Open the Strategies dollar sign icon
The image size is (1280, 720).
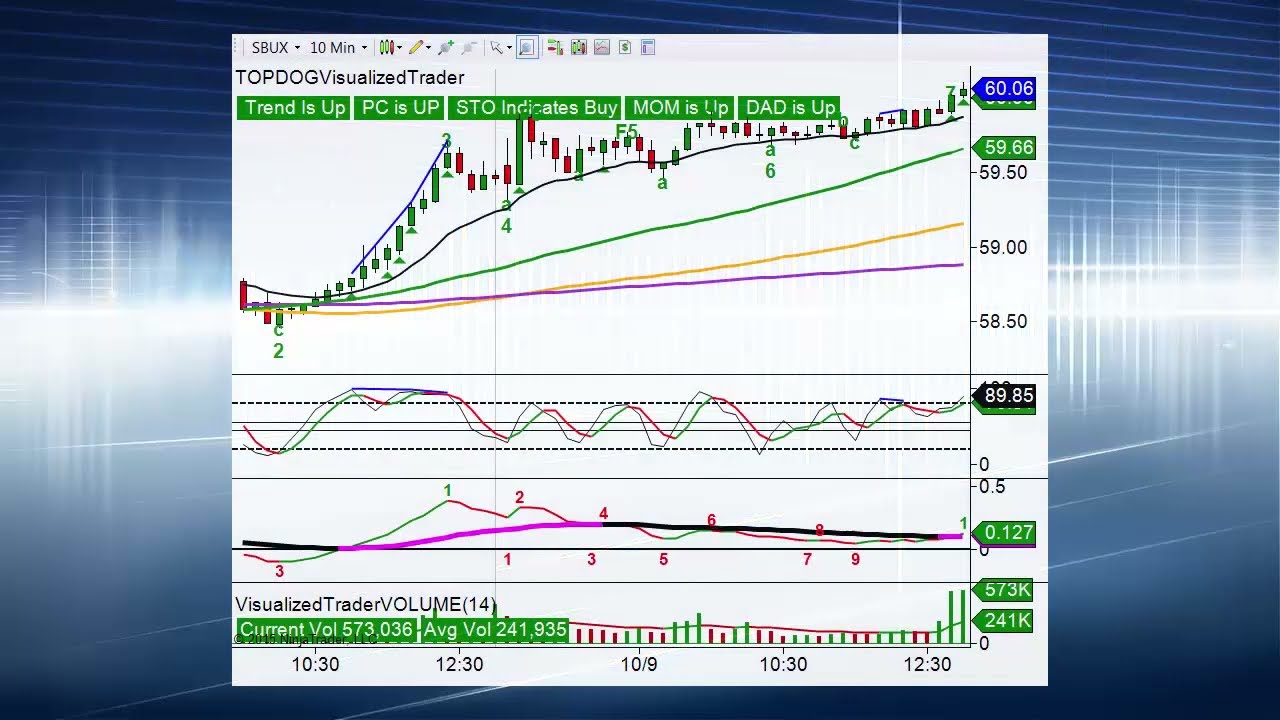tap(624, 47)
